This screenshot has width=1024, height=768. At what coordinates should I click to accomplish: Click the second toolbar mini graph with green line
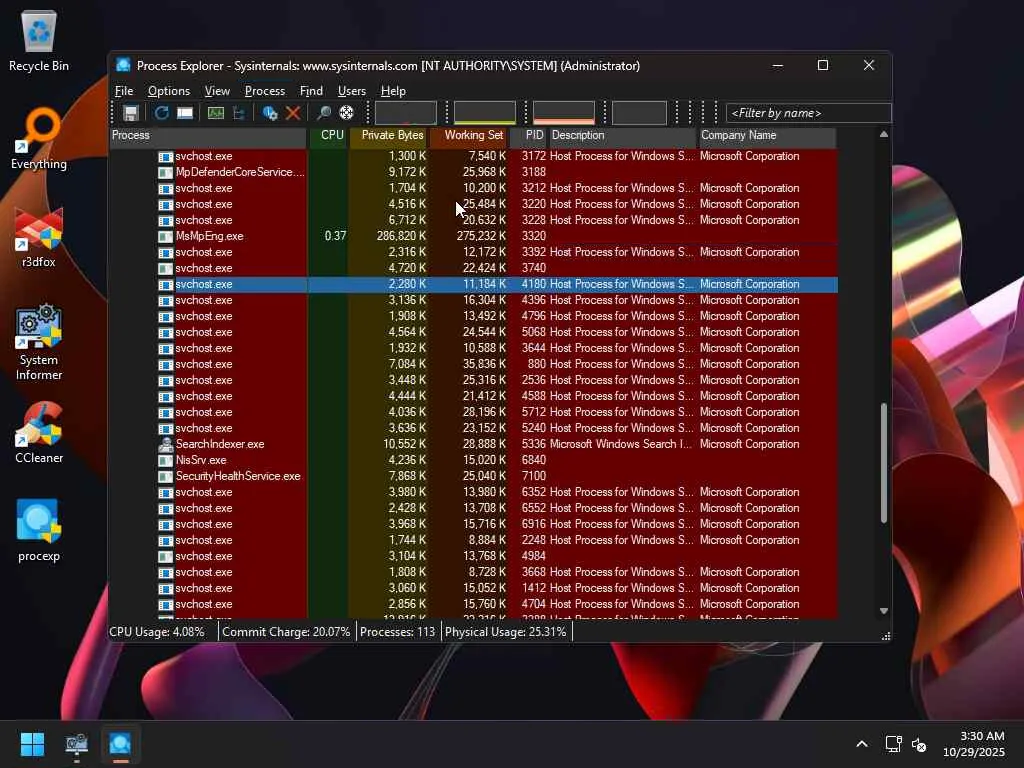click(x=485, y=113)
